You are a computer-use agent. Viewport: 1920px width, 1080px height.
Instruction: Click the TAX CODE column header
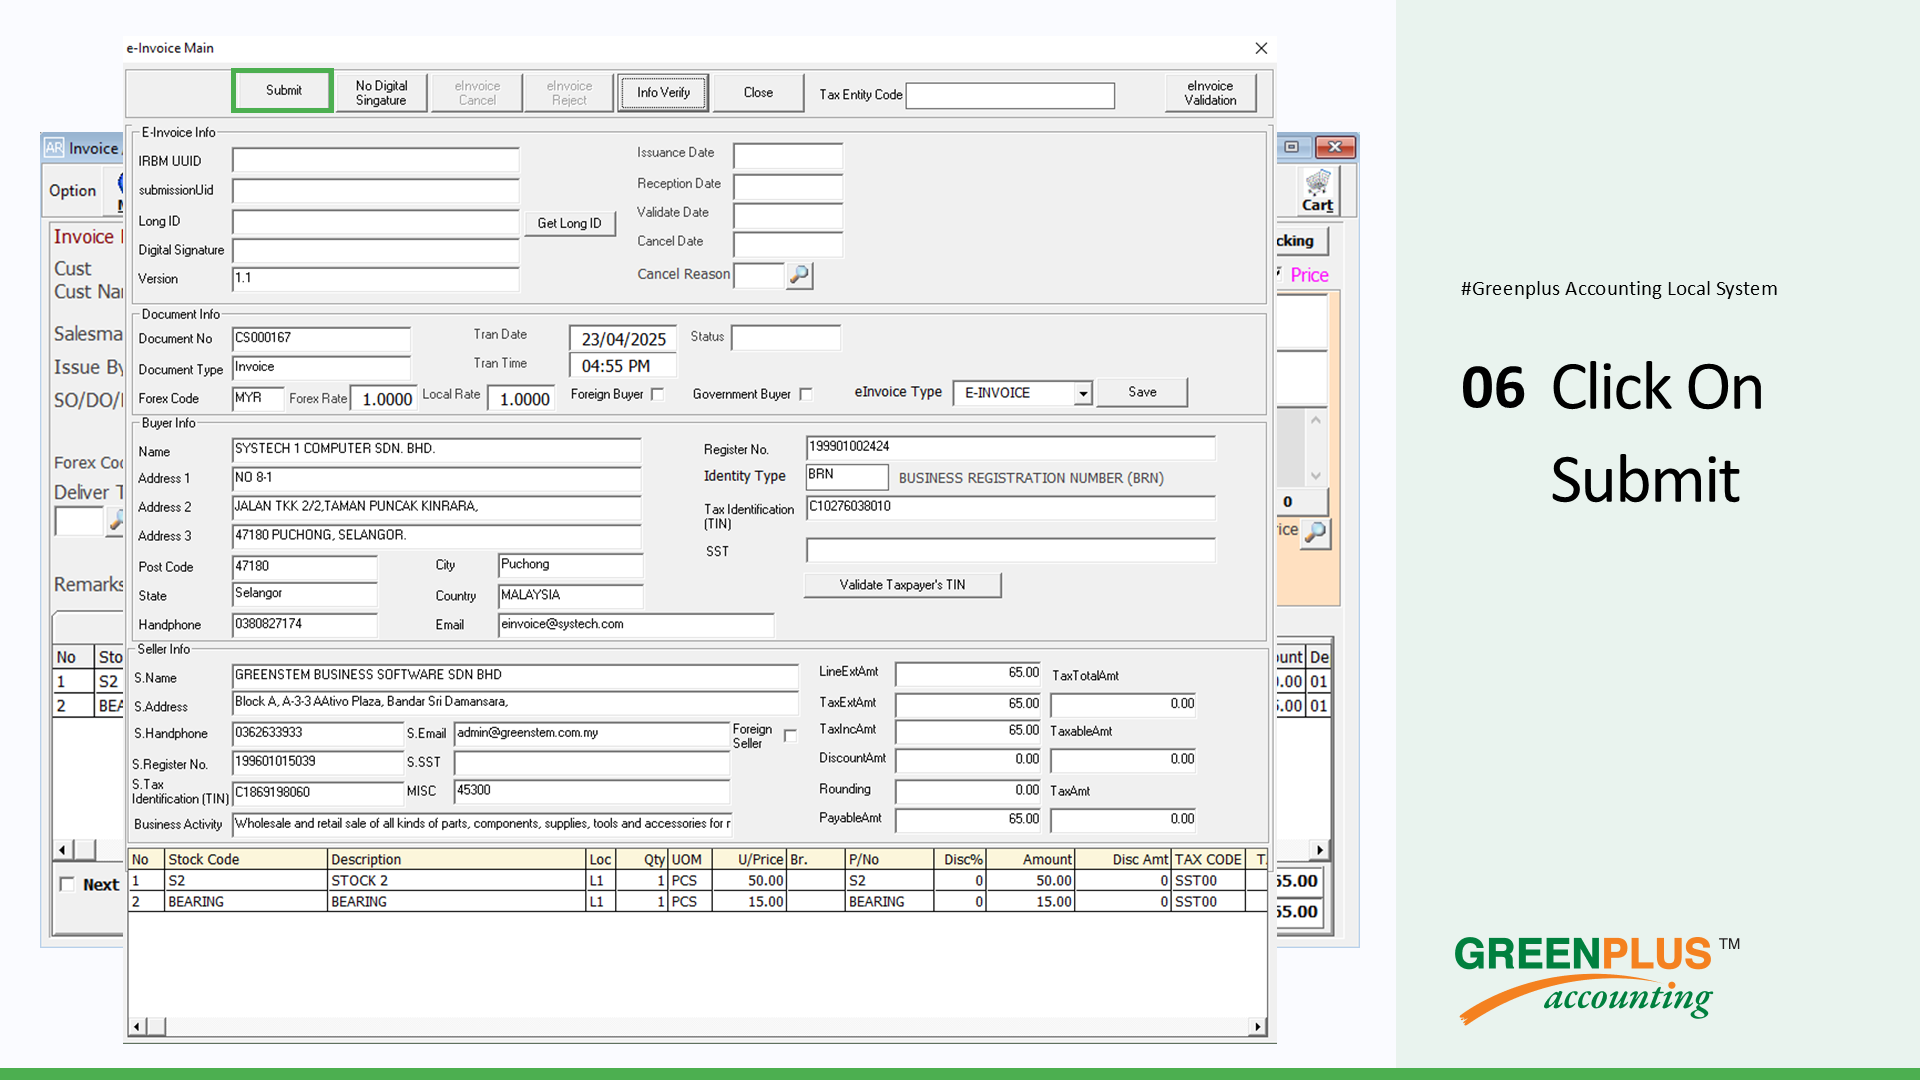(1208, 859)
